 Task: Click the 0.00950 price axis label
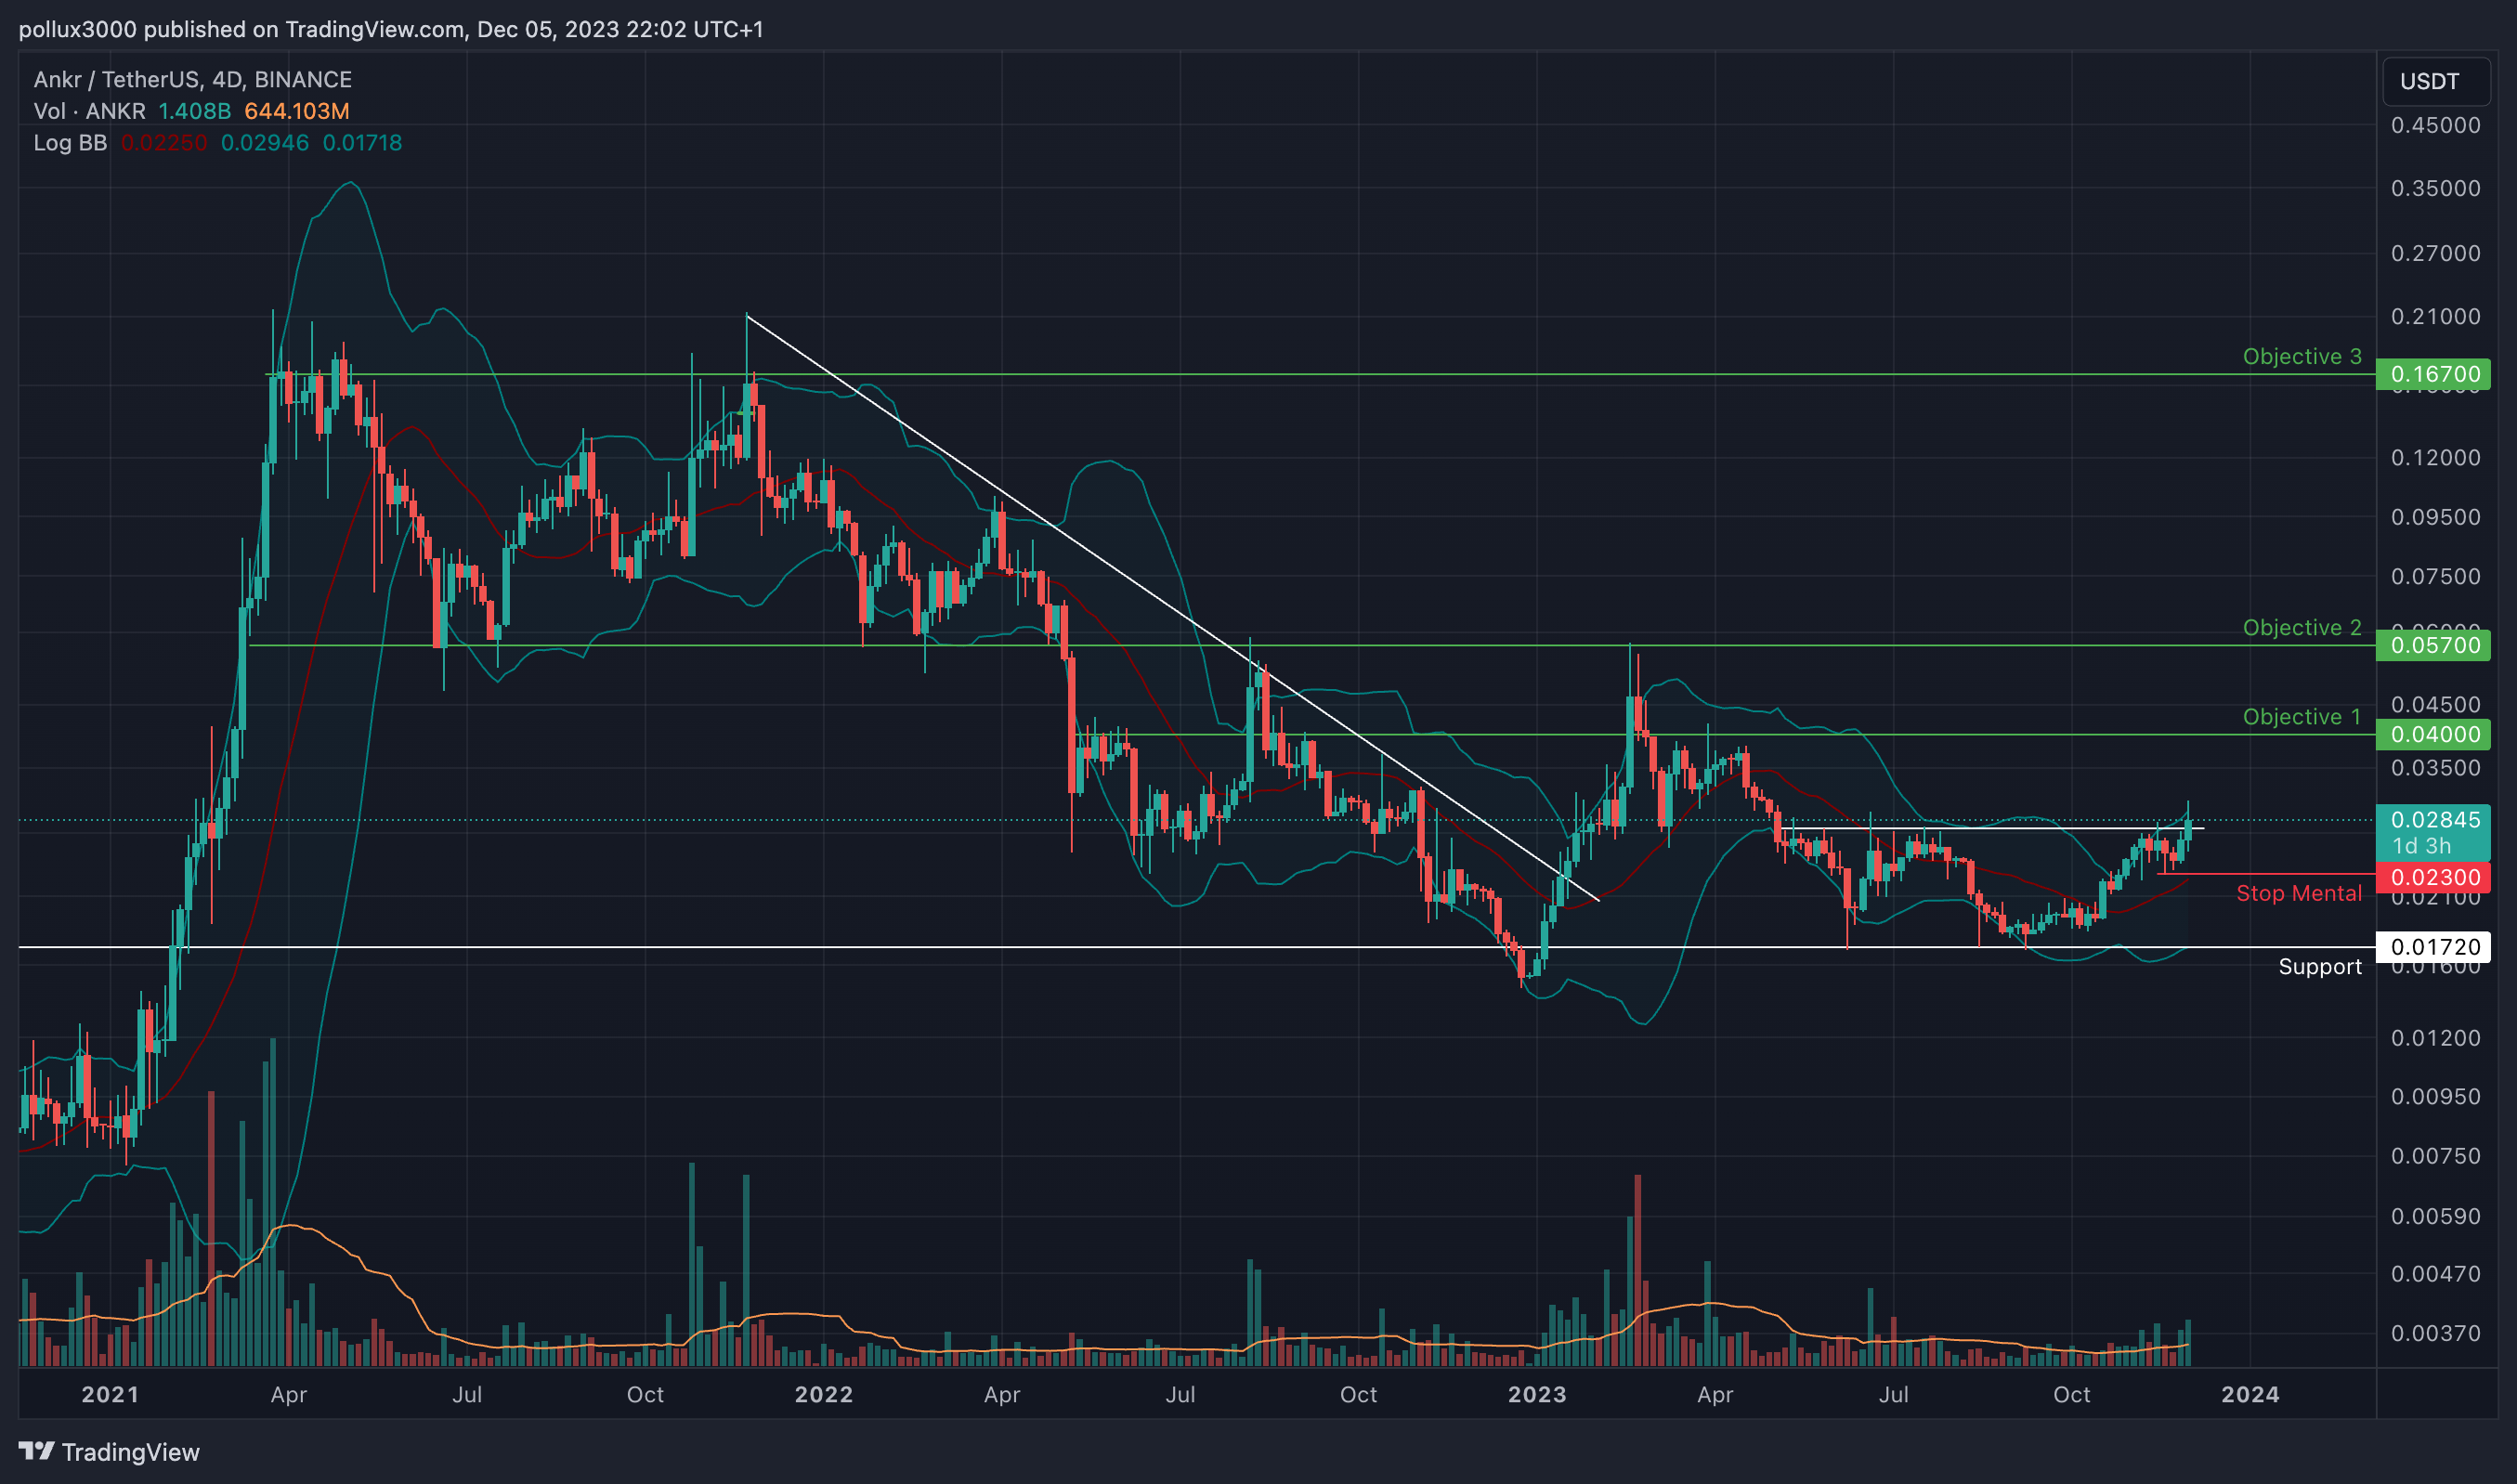[2435, 1097]
